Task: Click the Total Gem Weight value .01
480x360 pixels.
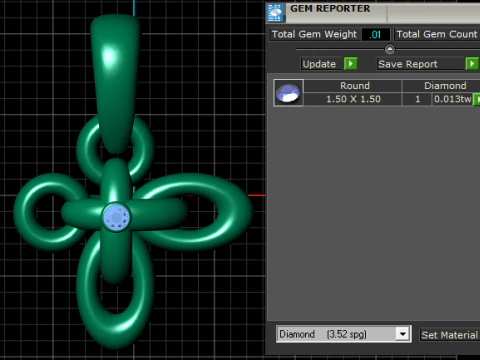Action: (376, 34)
